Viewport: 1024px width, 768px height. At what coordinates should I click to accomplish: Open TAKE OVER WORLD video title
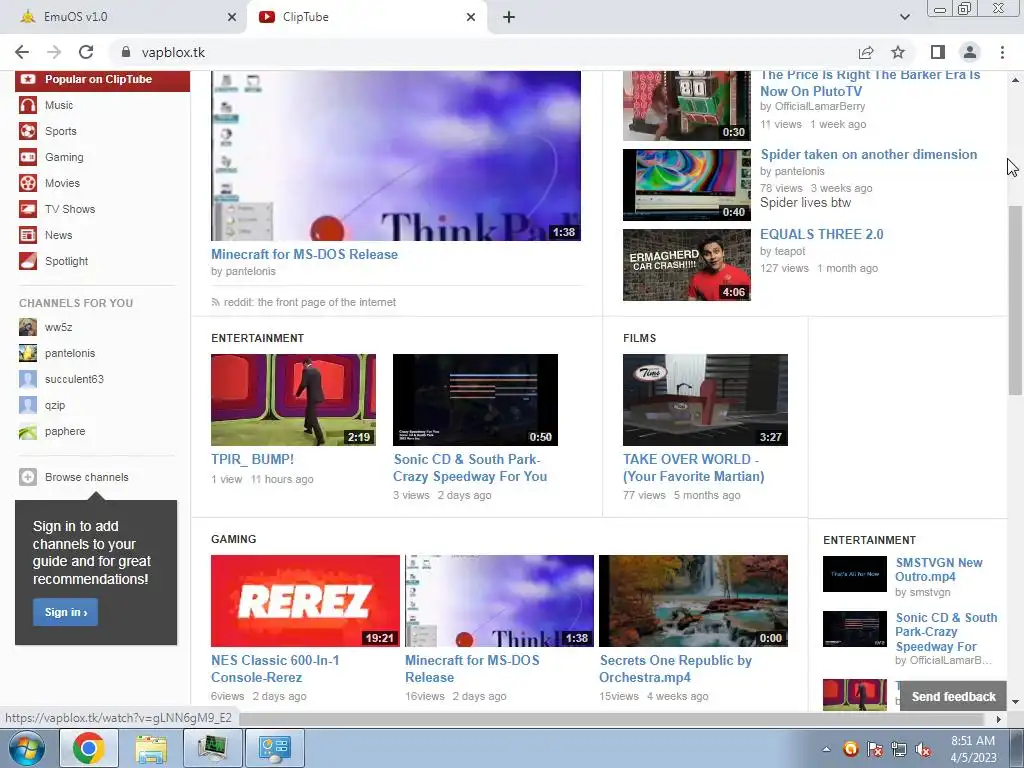(x=694, y=468)
